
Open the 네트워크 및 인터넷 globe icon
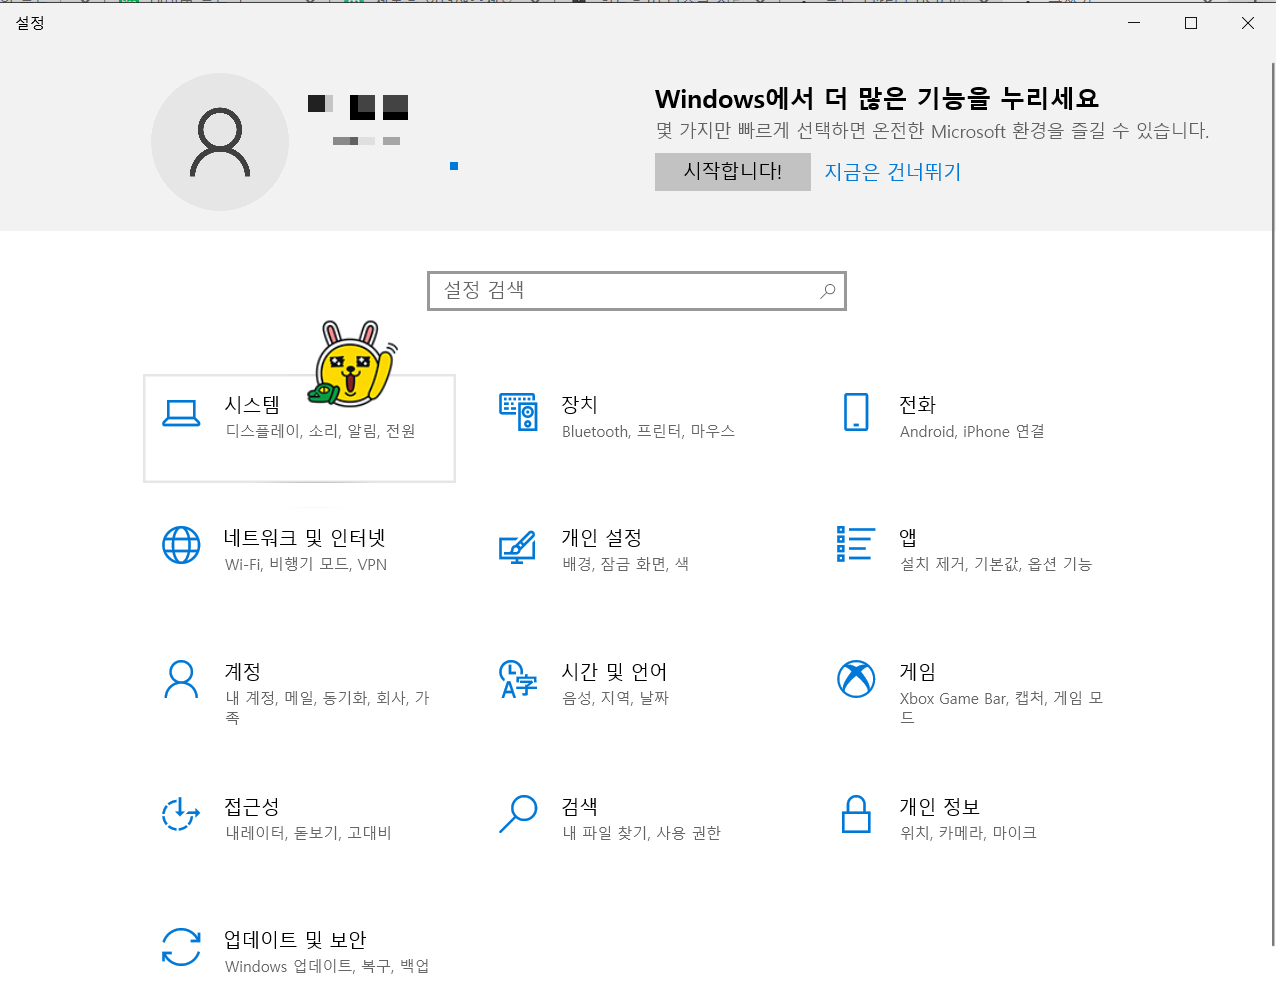click(x=181, y=545)
